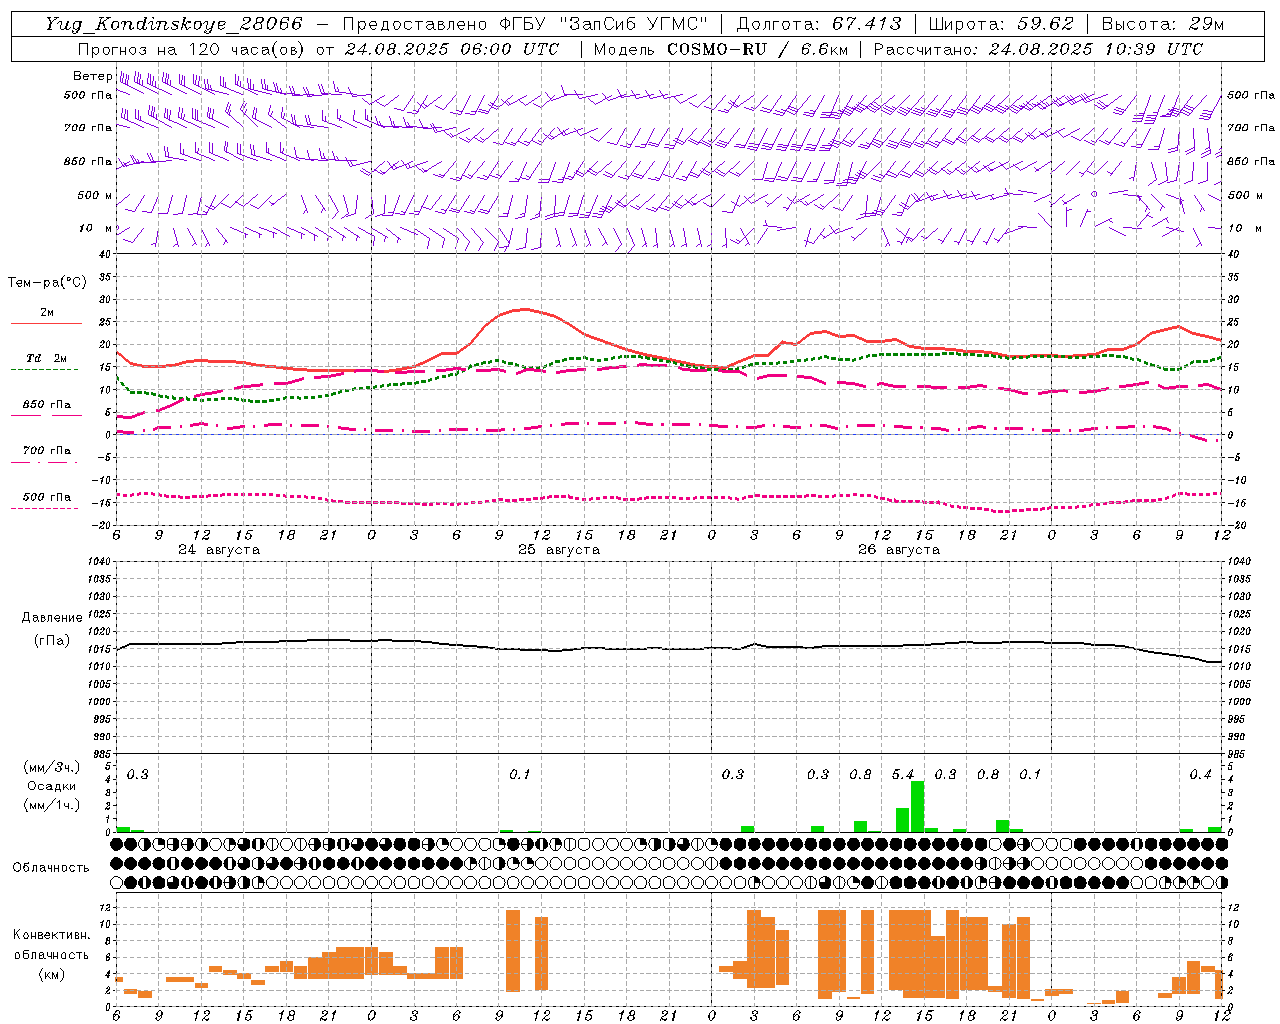Image resolution: width=1280 pixels, height=1024 pixels.
Task: Click the Прогноз на 120 часа(ов) text
Action: point(192,49)
